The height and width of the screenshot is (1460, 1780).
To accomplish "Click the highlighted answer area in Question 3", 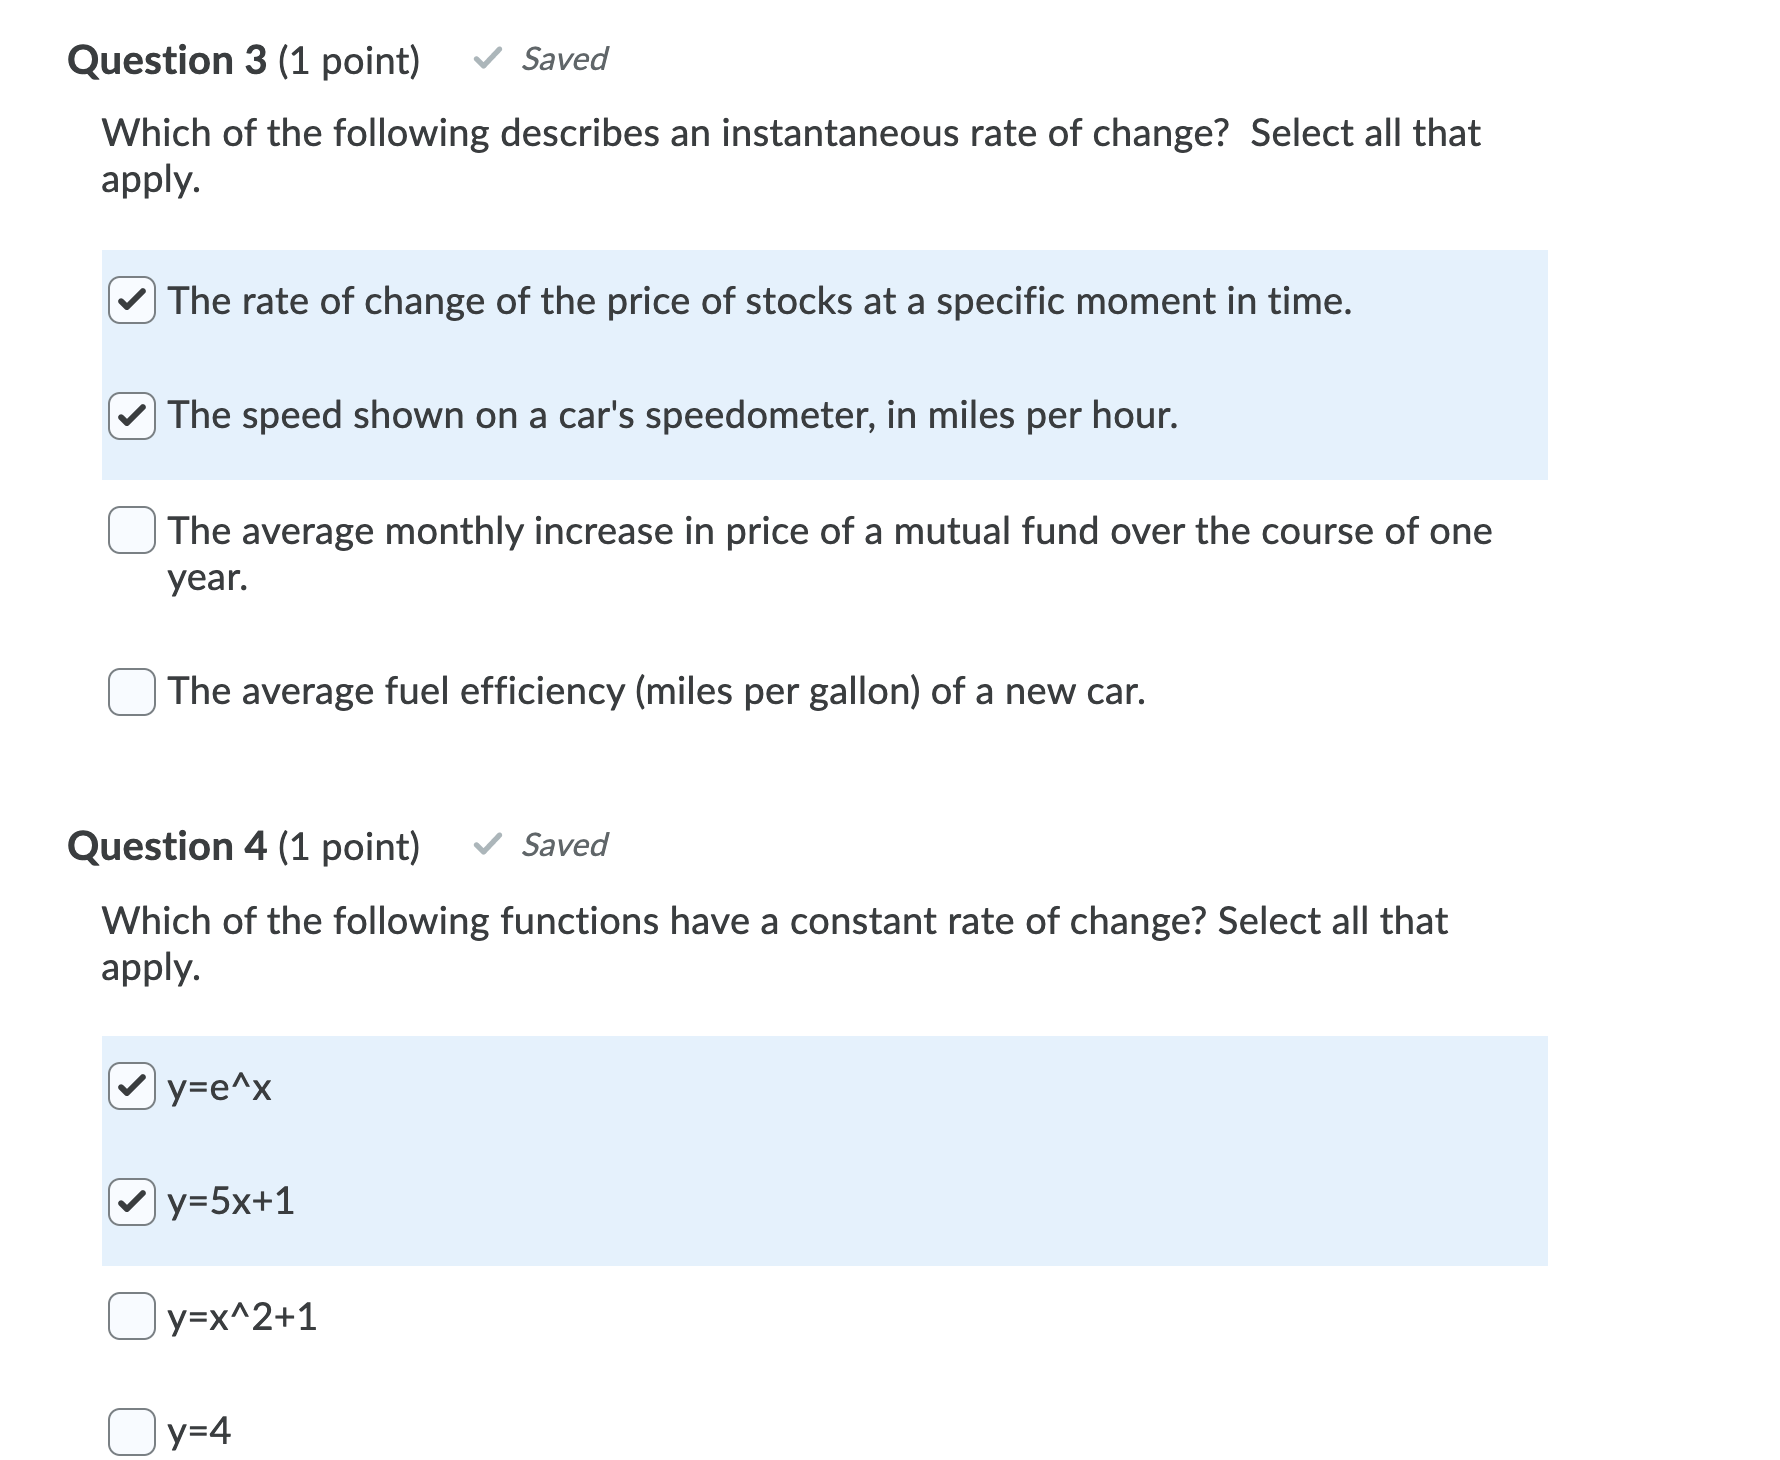I will pos(820,365).
